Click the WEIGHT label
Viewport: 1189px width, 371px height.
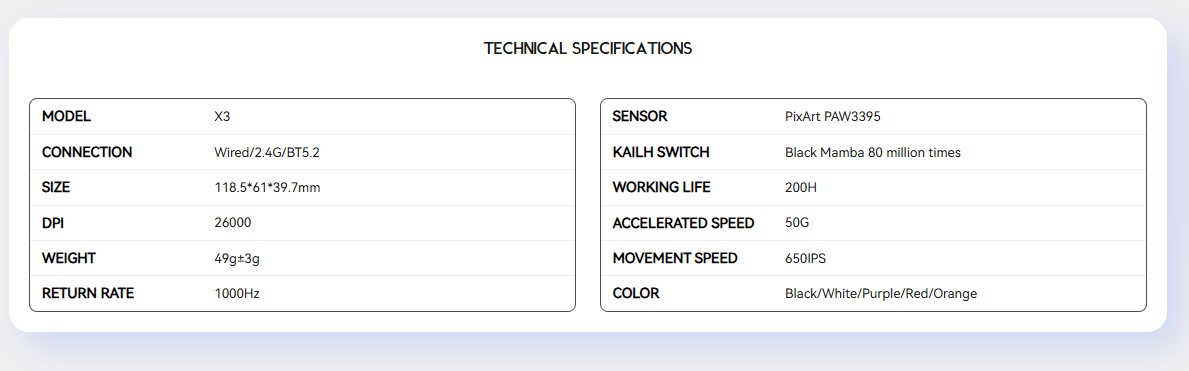(x=69, y=258)
